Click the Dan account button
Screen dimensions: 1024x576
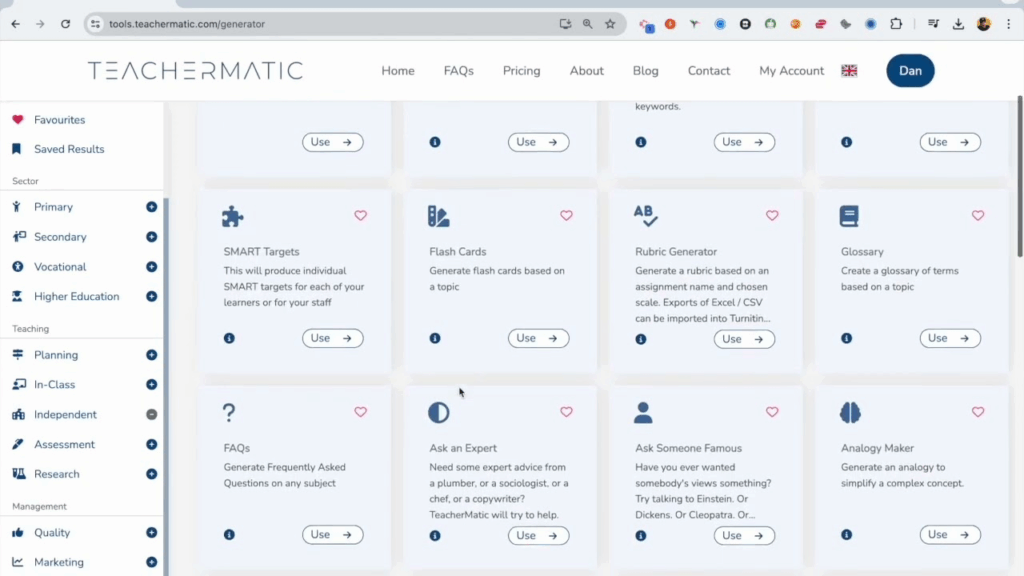coord(910,71)
